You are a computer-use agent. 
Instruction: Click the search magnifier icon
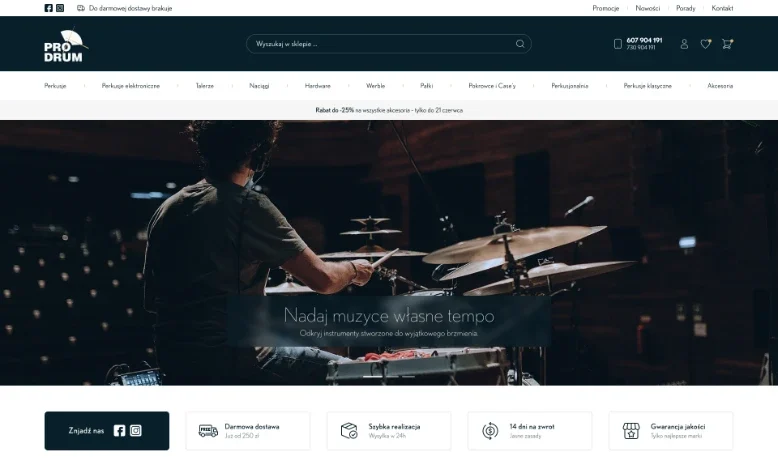[x=520, y=44]
